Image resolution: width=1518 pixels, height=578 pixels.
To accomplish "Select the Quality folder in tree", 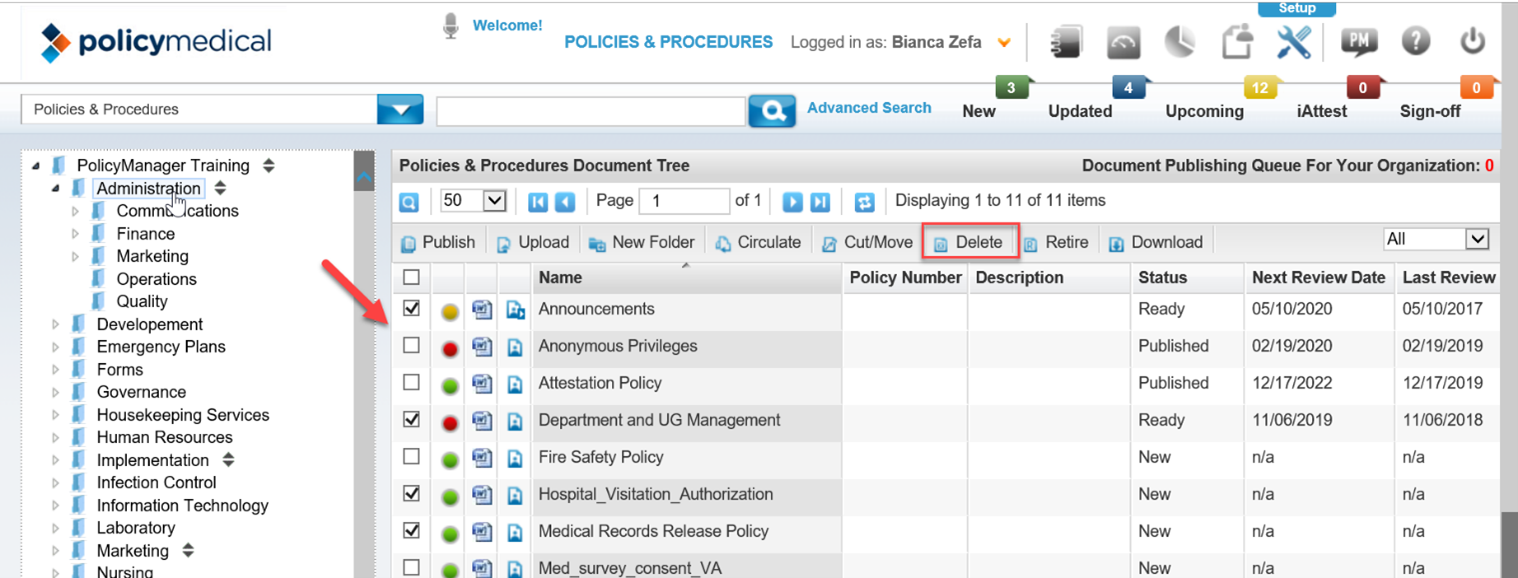I will coord(142,301).
